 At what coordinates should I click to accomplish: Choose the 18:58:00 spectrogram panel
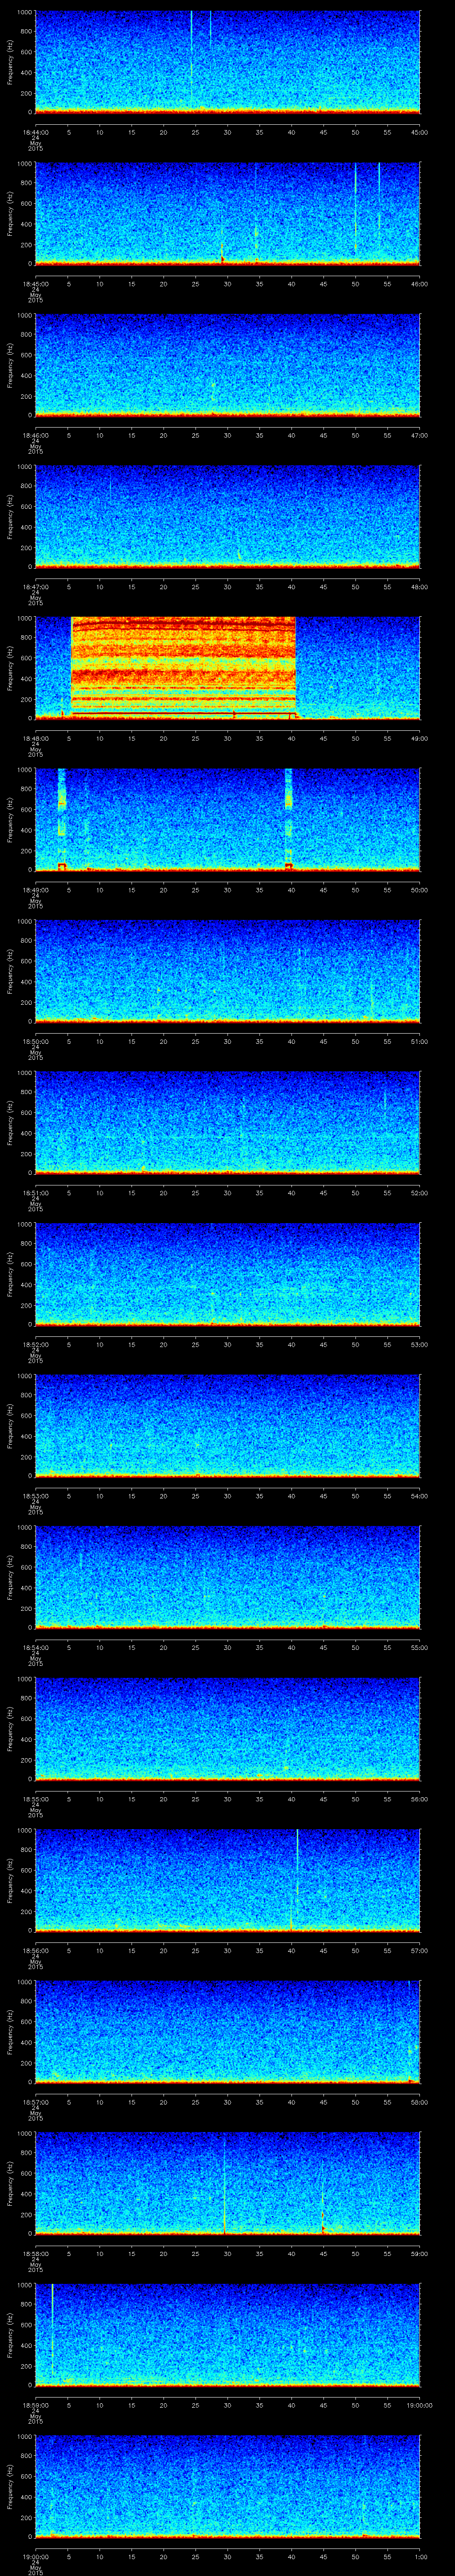click(227, 2182)
